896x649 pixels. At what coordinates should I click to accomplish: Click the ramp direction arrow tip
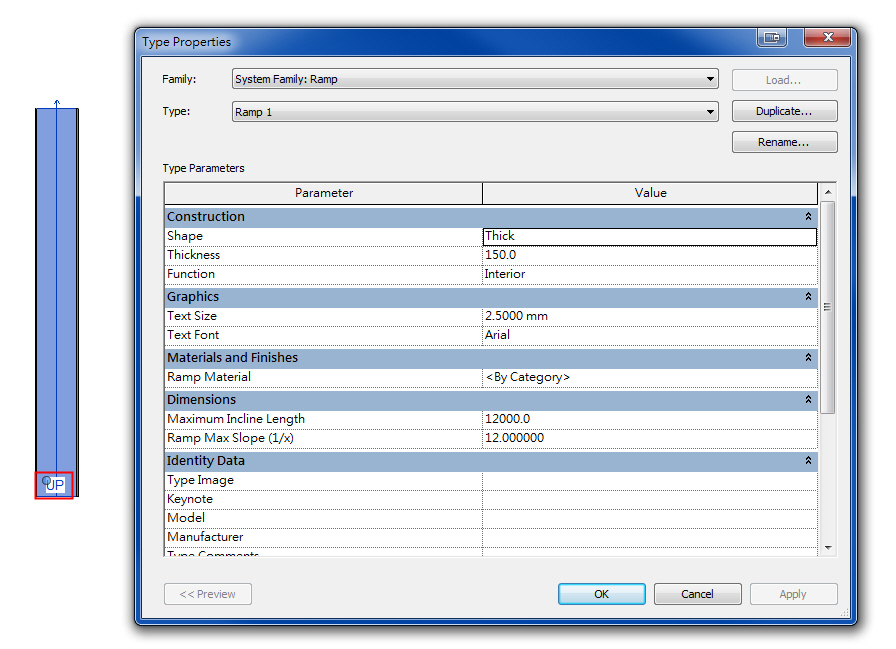(57, 102)
